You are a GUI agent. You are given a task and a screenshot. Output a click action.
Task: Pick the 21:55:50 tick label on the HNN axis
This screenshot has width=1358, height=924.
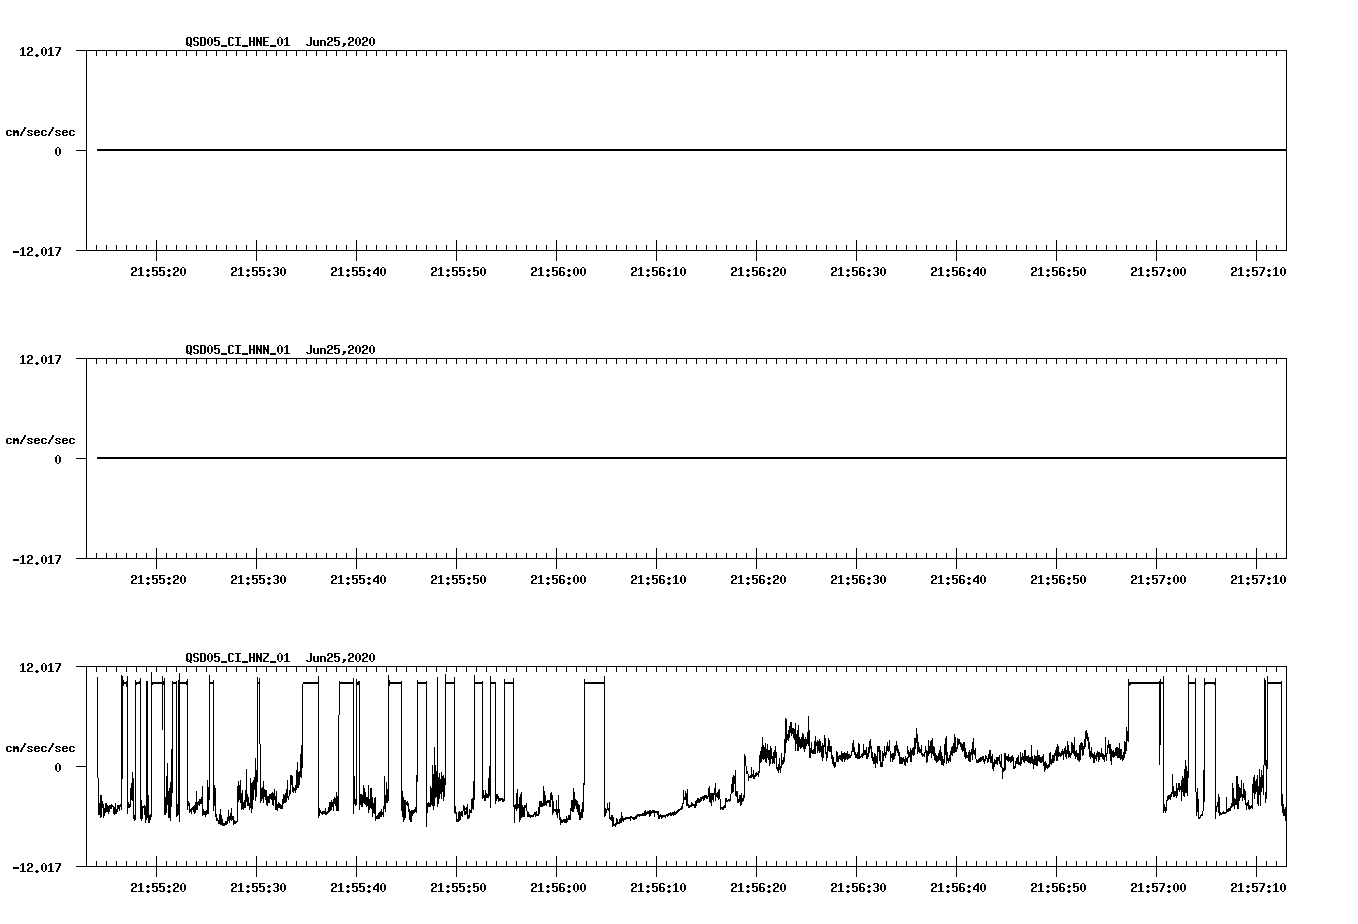click(458, 579)
